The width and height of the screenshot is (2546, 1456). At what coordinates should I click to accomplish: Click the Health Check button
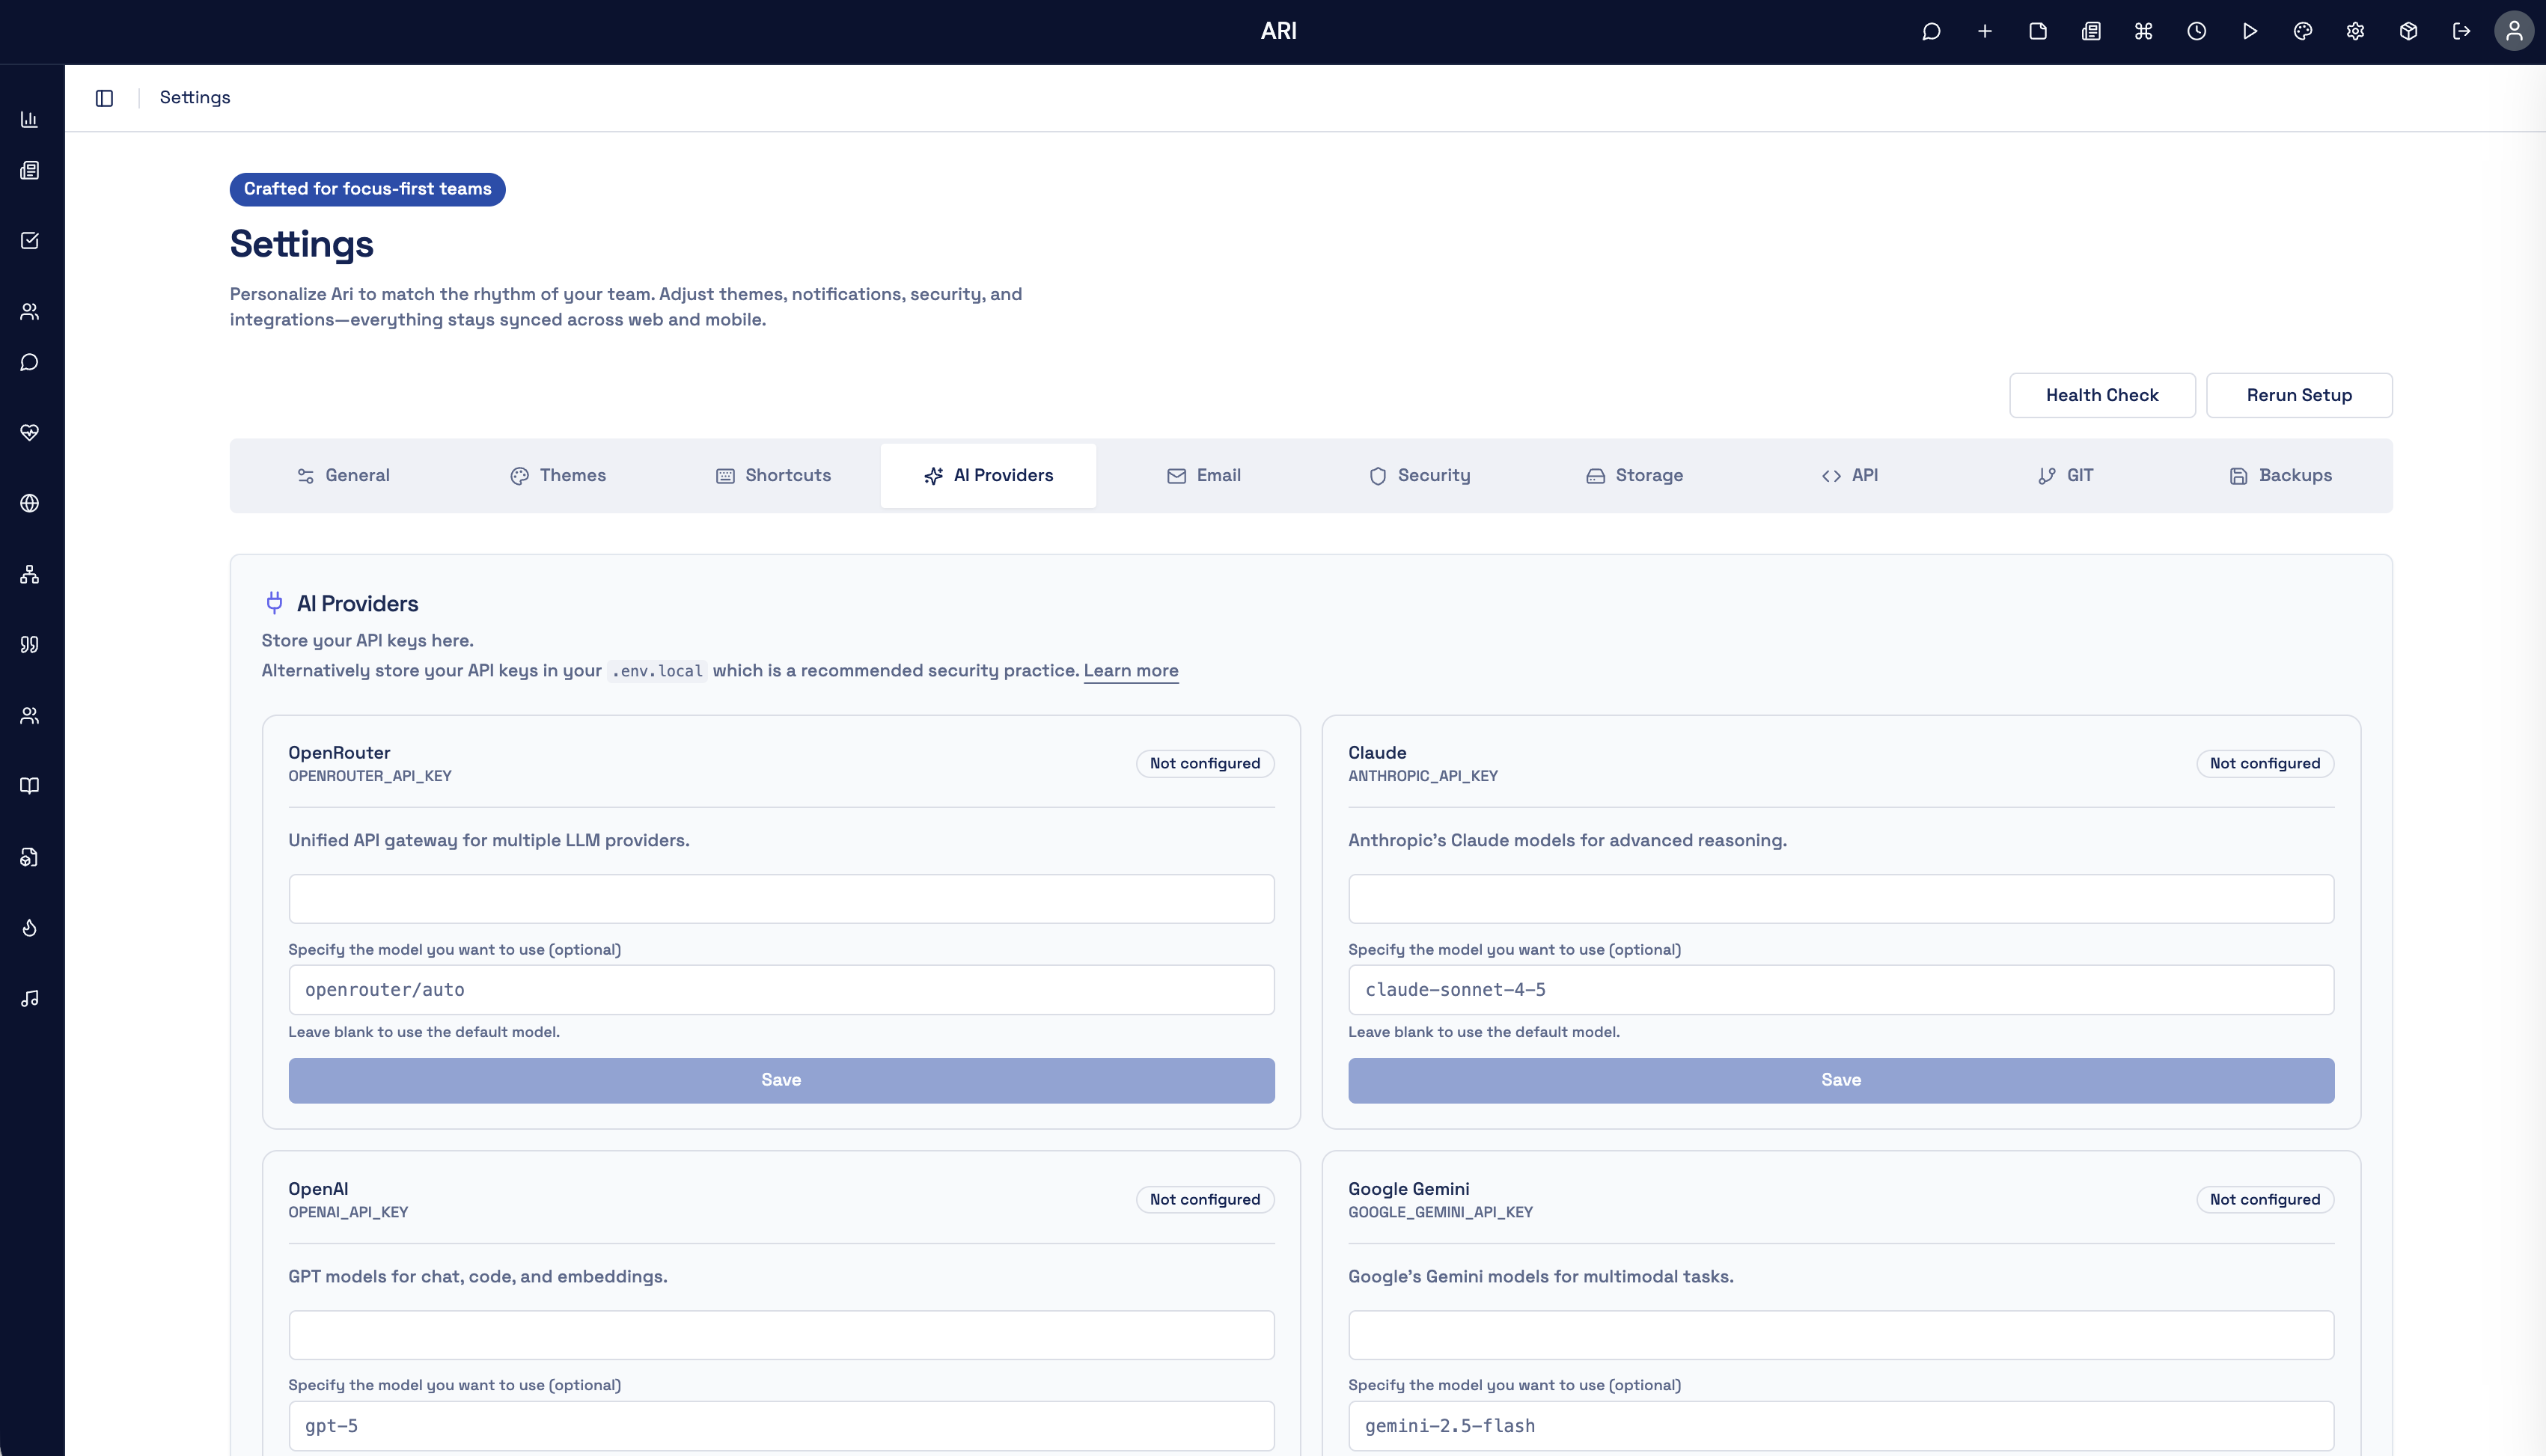pos(2102,395)
